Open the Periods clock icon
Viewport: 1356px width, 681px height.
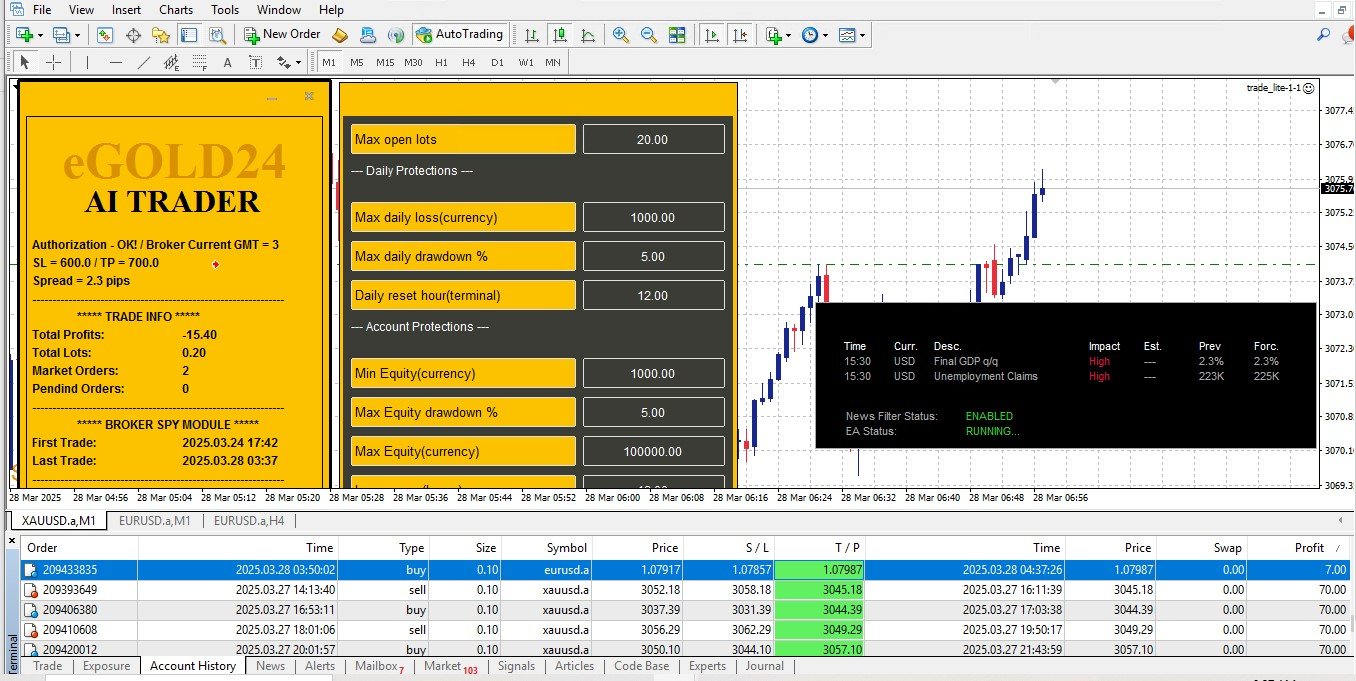[809, 34]
